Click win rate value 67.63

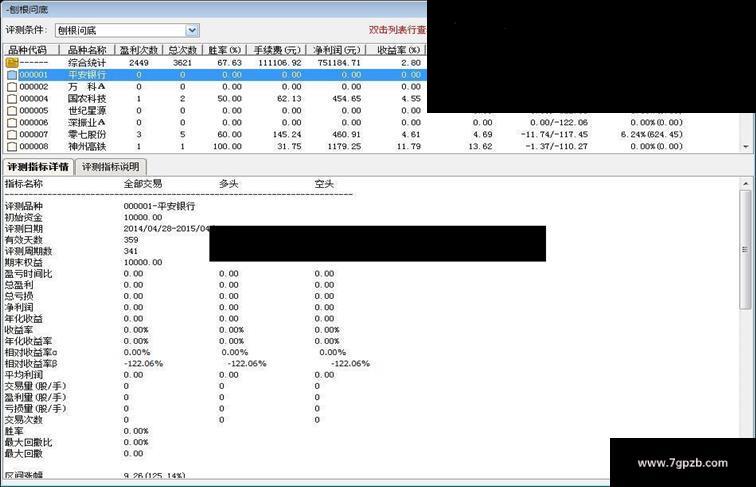coord(230,63)
